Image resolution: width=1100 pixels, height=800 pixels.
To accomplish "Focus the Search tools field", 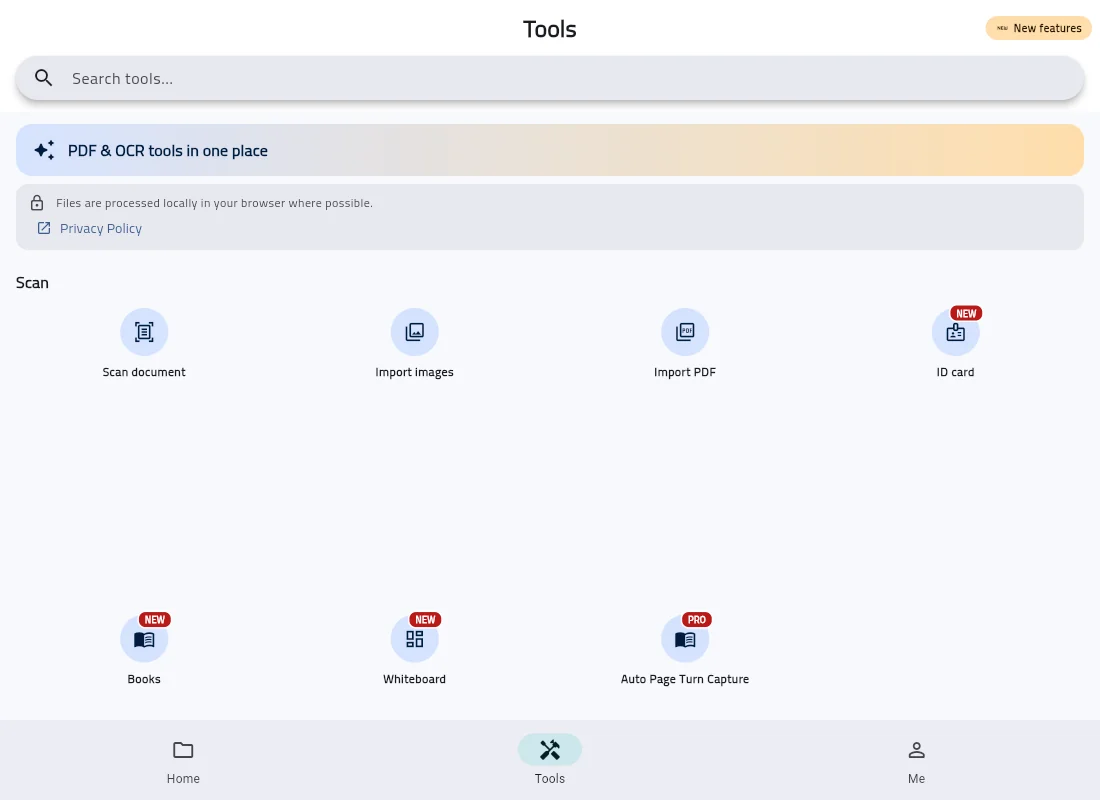I will pyautogui.click(x=550, y=78).
